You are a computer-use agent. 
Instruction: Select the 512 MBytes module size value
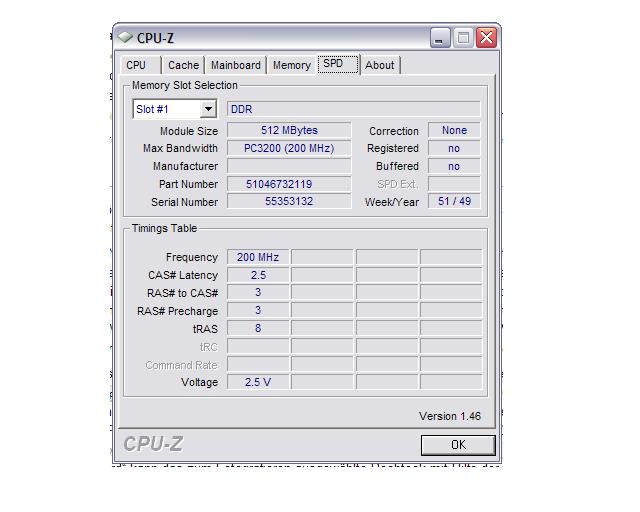[289, 130]
